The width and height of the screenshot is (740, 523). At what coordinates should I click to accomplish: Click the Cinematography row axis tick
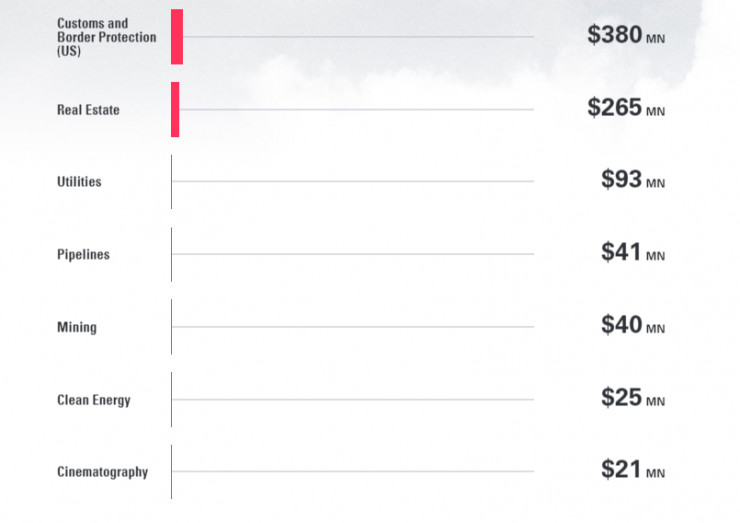point(171,472)
